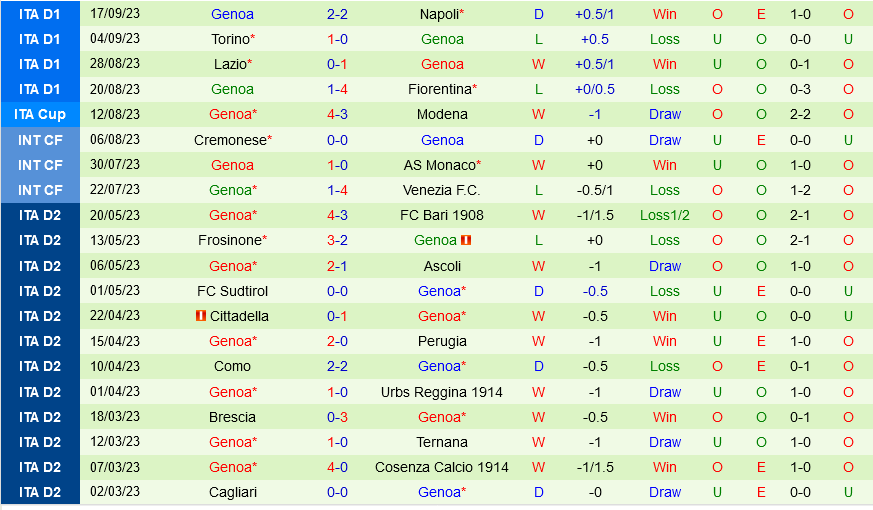Screen dimensions: 873x510
Task: Select the ITA Cup league label
Action: [40, 115]
